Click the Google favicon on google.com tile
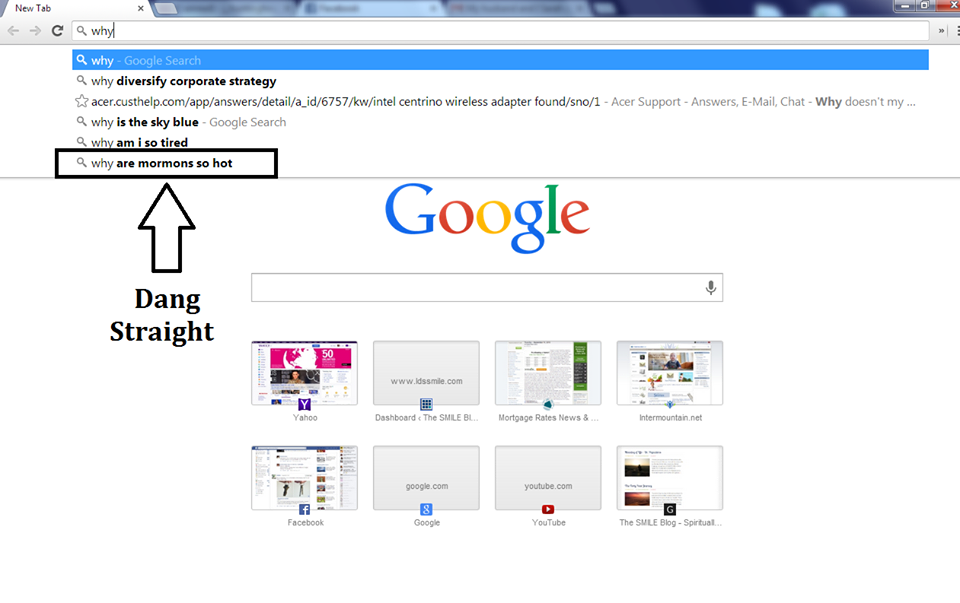 click(426, 509)
